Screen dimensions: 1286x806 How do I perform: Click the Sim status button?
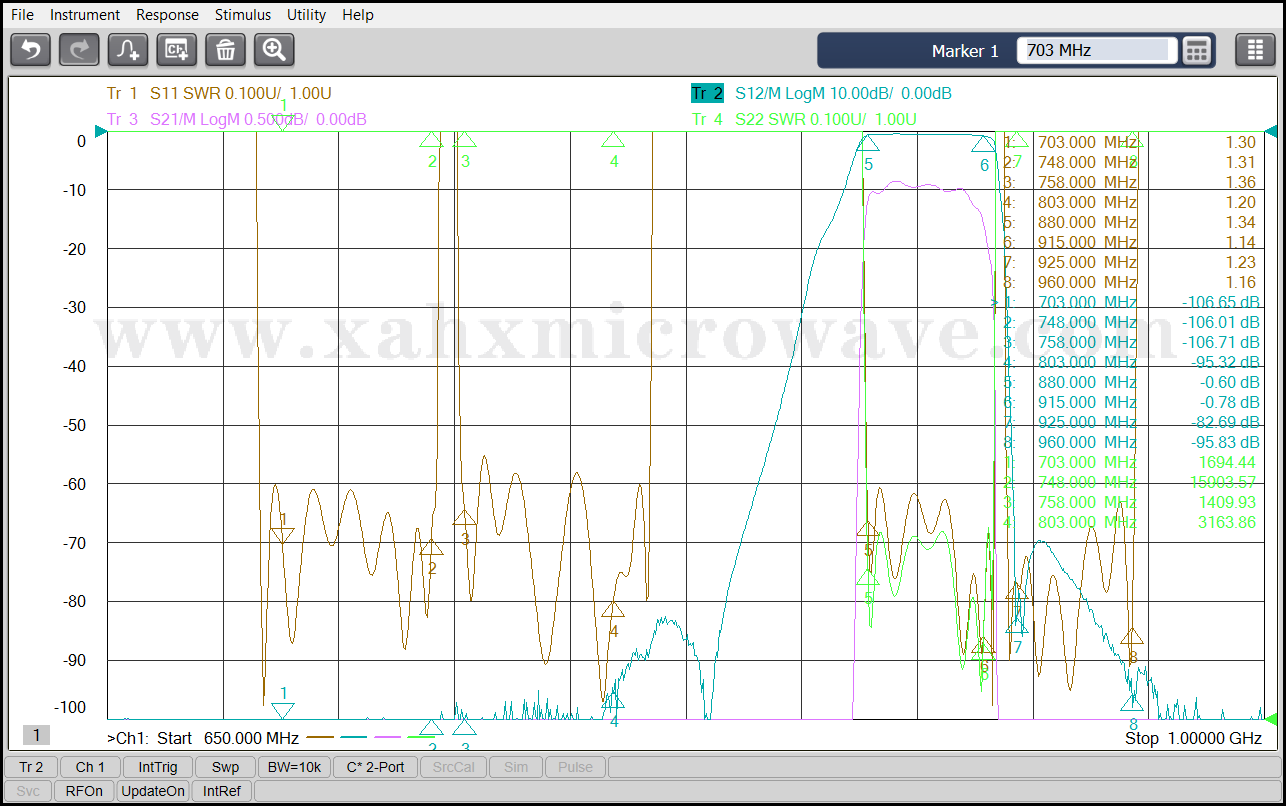tap(516, 767)
